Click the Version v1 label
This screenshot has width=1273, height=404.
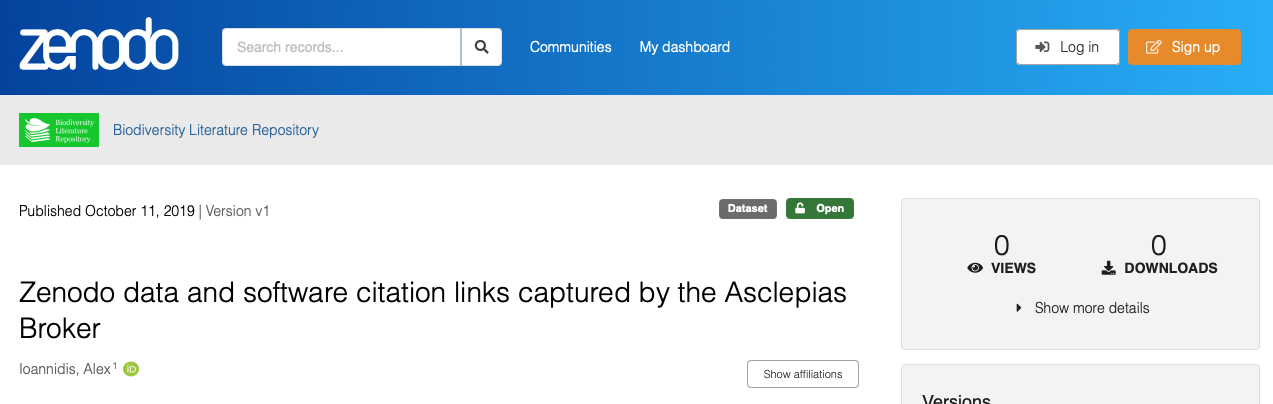tap(238, 211)
